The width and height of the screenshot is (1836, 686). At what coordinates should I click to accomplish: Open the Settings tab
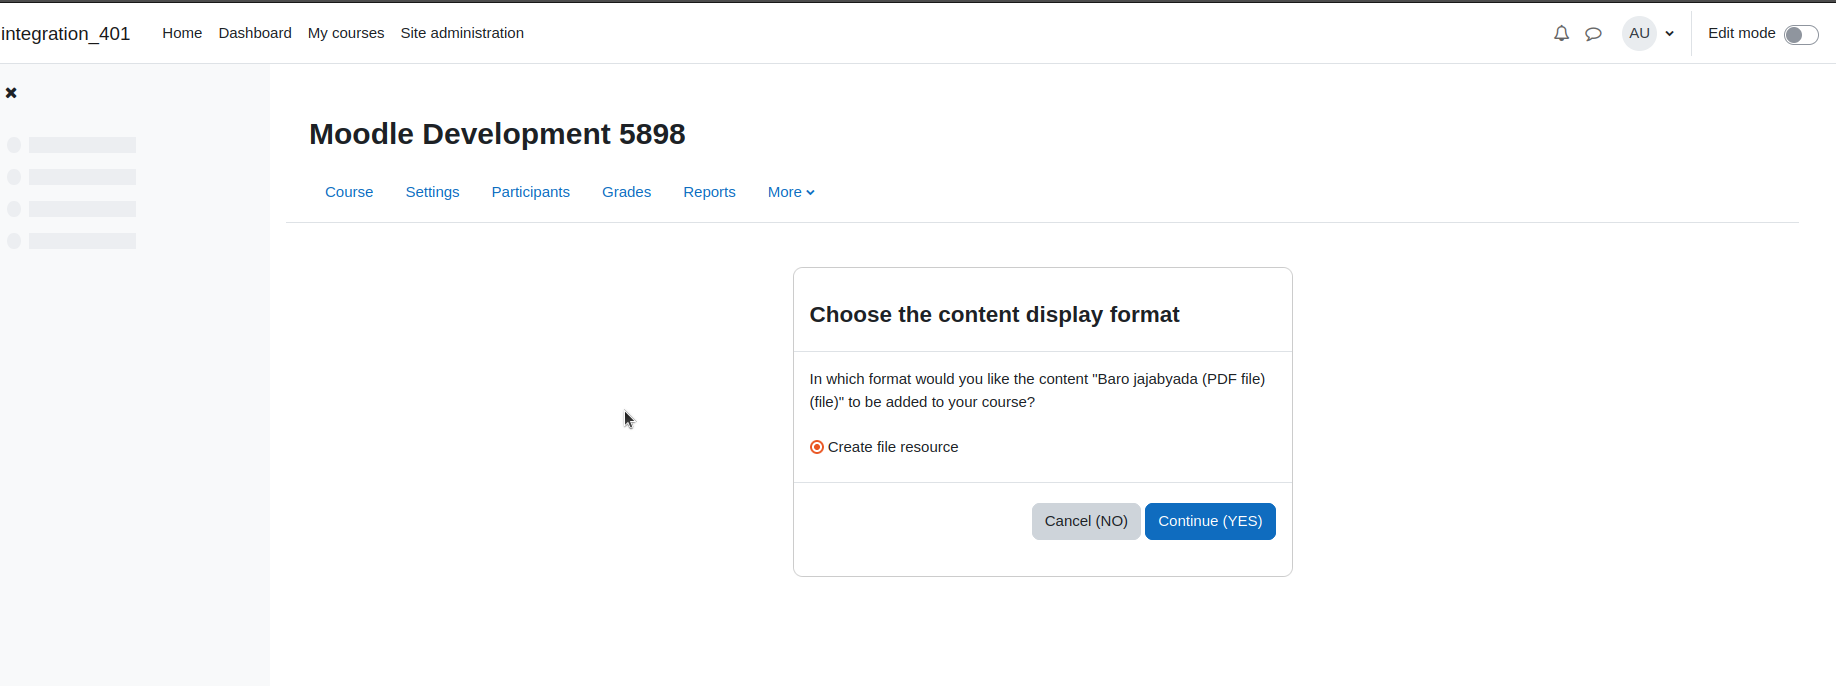(432, 192)
